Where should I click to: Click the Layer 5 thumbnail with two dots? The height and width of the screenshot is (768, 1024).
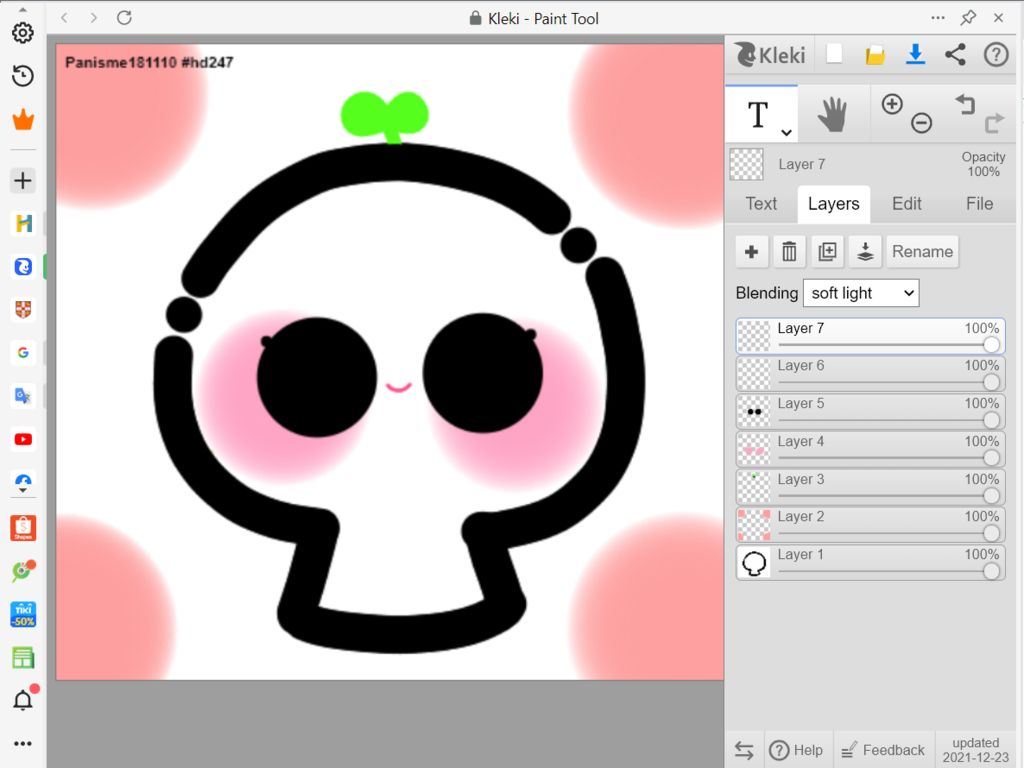coord(754,412)
